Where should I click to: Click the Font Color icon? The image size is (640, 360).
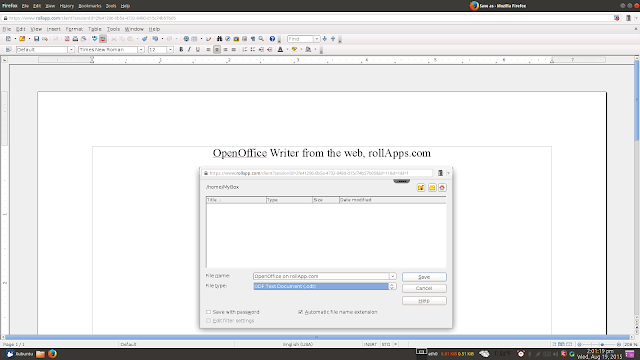point(280,49)
